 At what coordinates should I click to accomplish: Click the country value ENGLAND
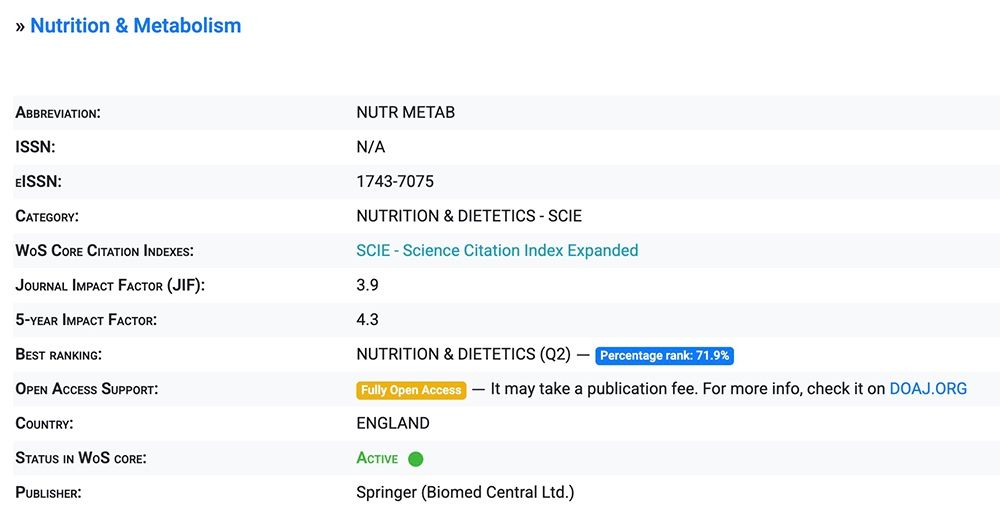click(393, 423)
